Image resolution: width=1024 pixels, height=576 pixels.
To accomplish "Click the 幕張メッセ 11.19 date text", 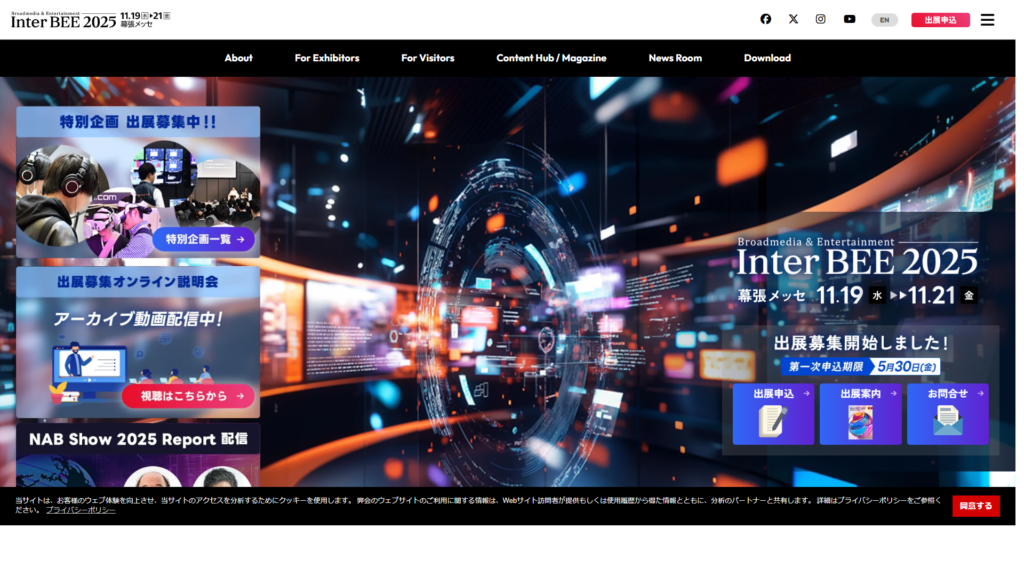I will (x=857, y=295).
